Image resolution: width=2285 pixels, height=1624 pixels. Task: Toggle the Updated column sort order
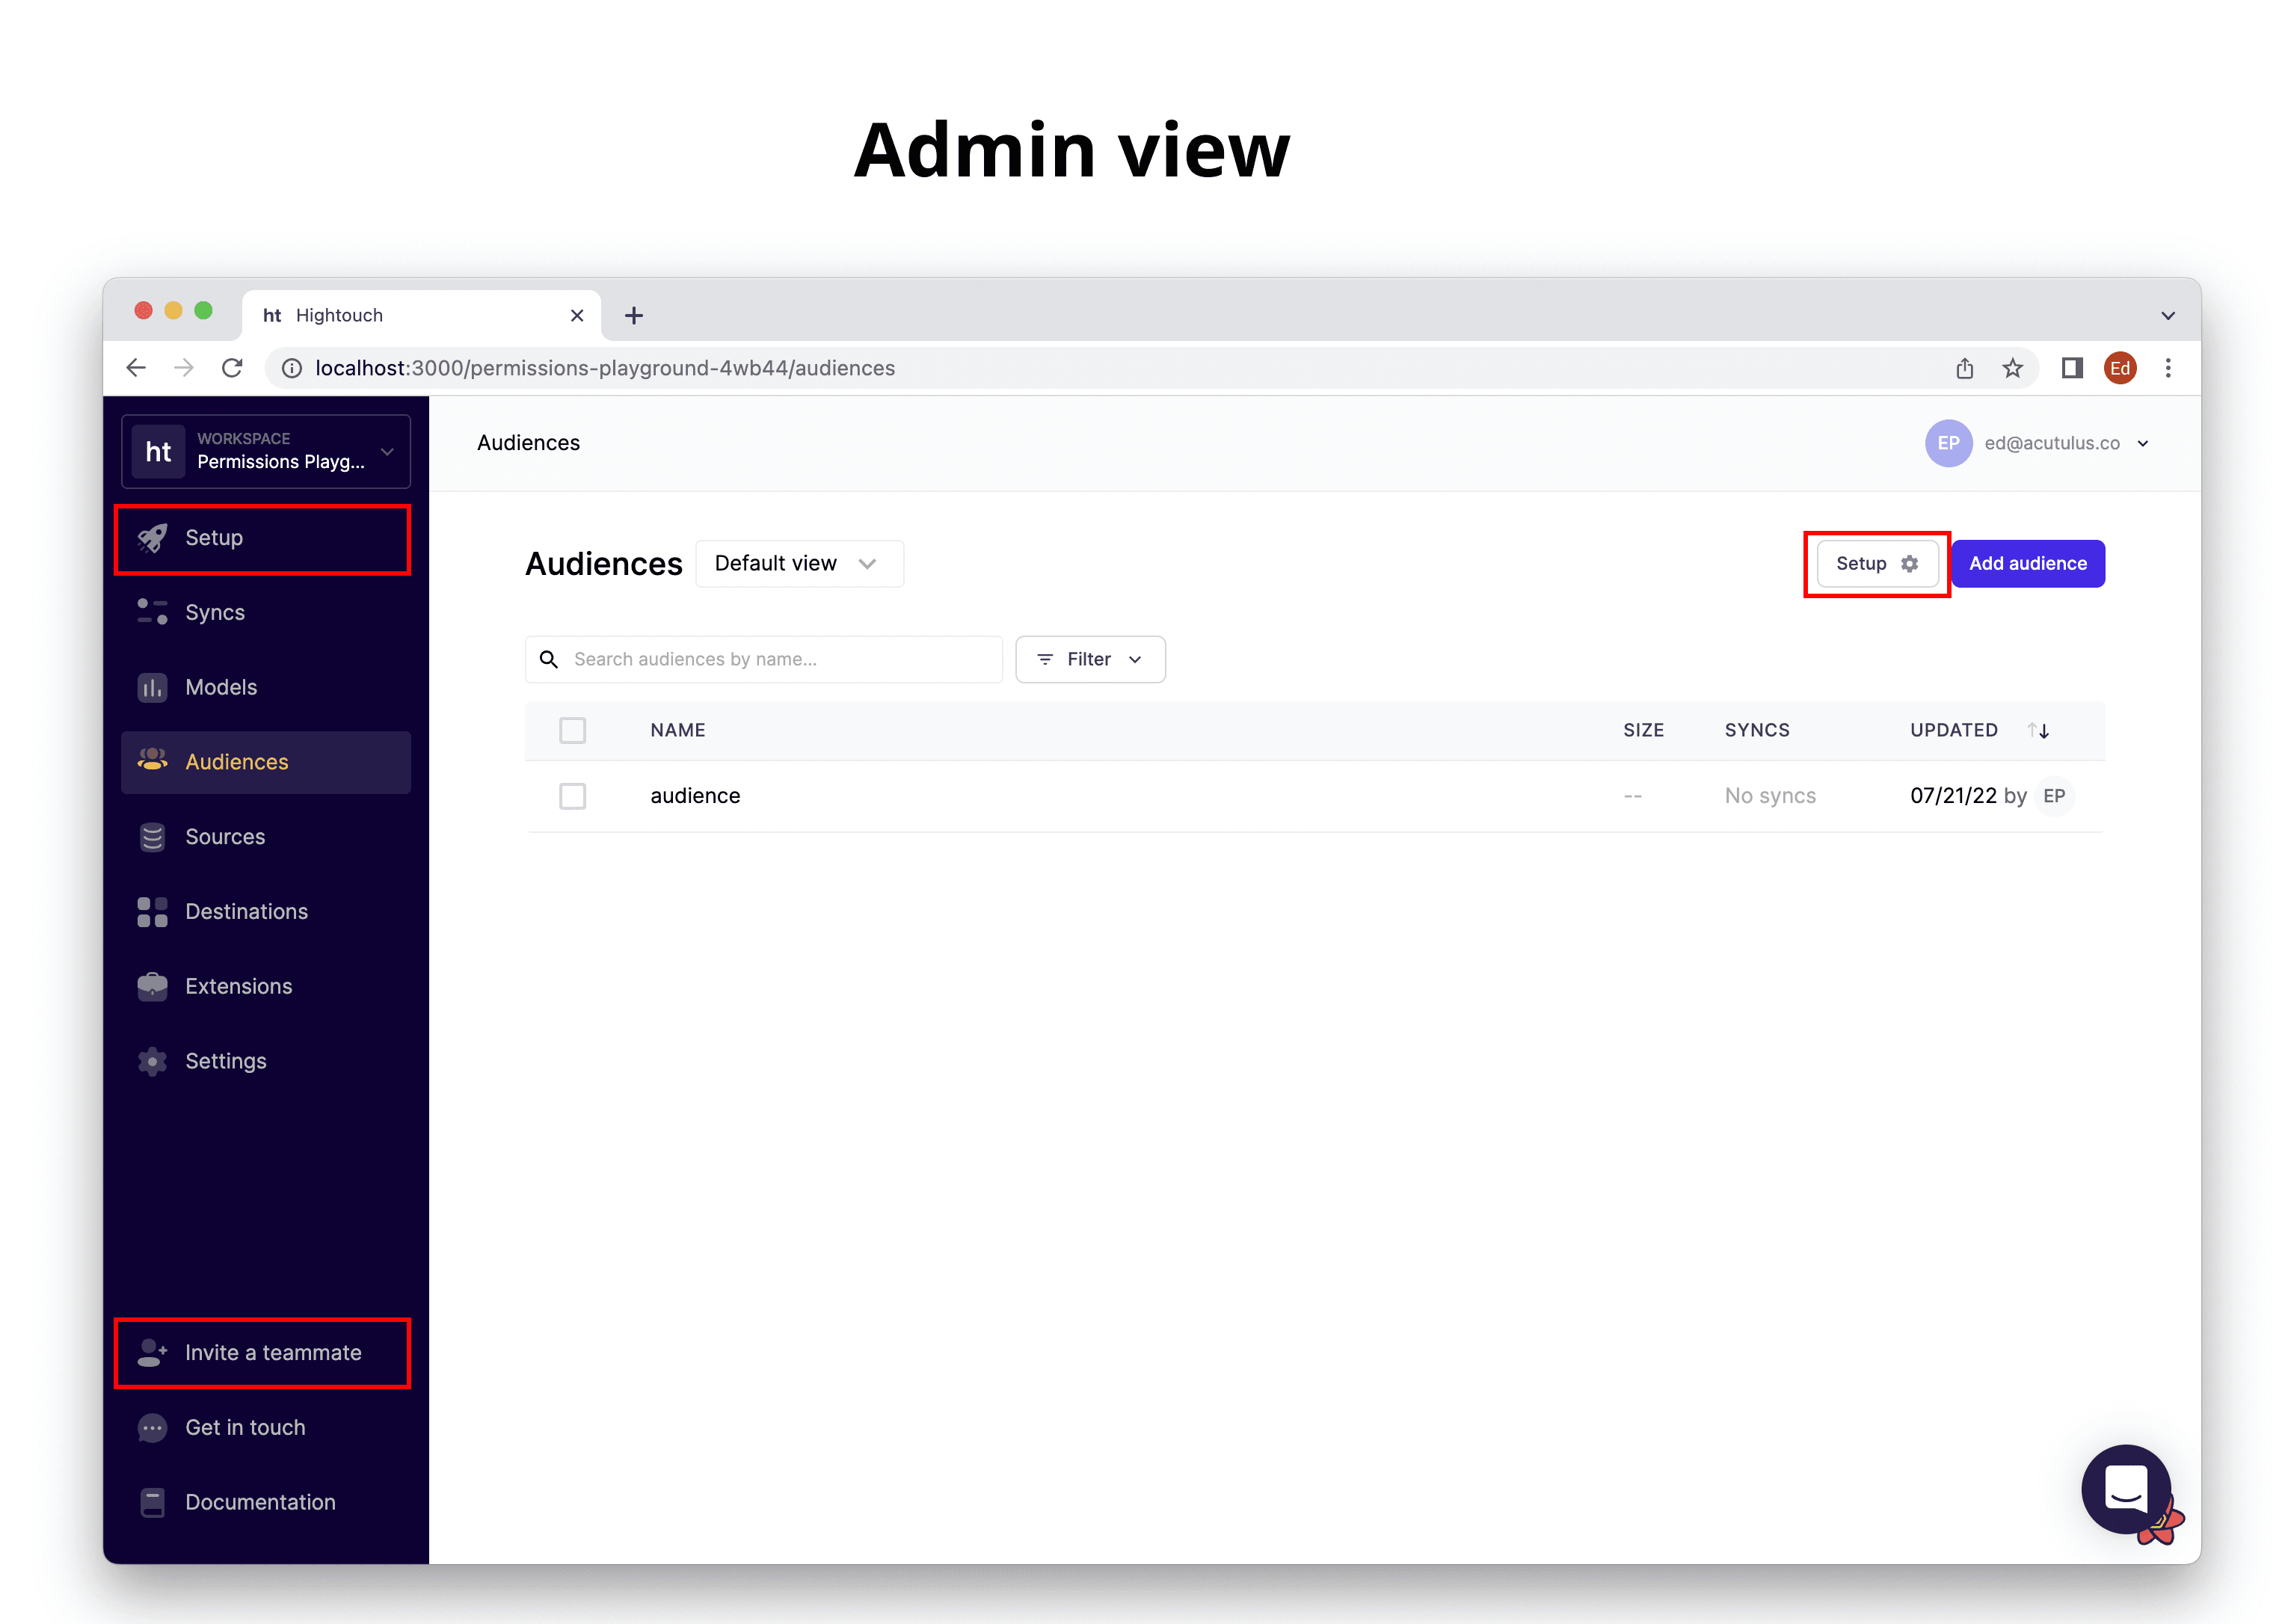coord(2038,730)
